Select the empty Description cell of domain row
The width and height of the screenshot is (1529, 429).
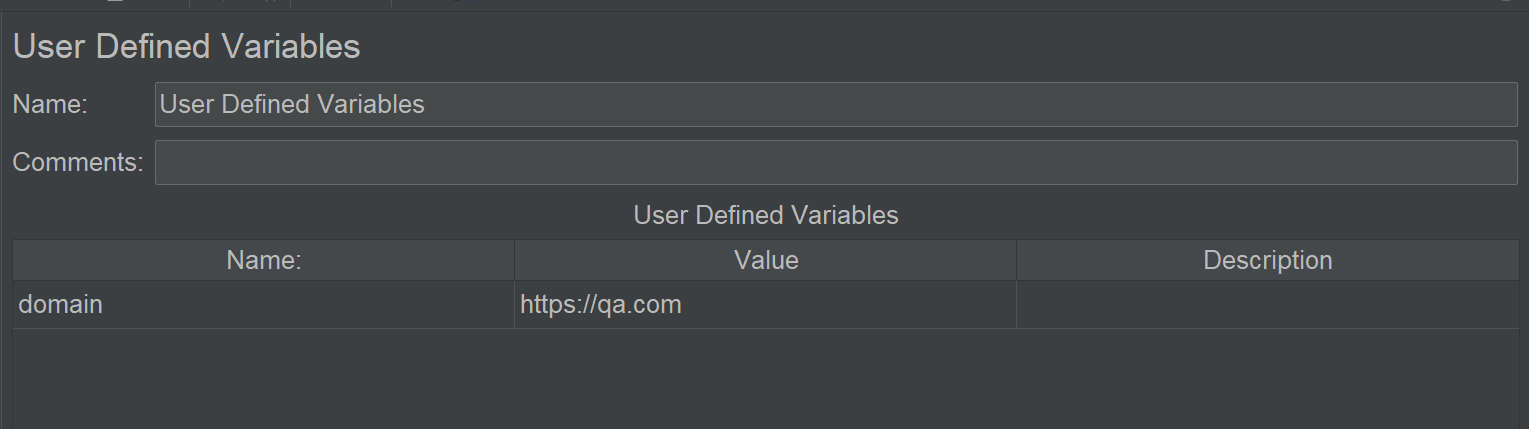tap(1268, 304)
